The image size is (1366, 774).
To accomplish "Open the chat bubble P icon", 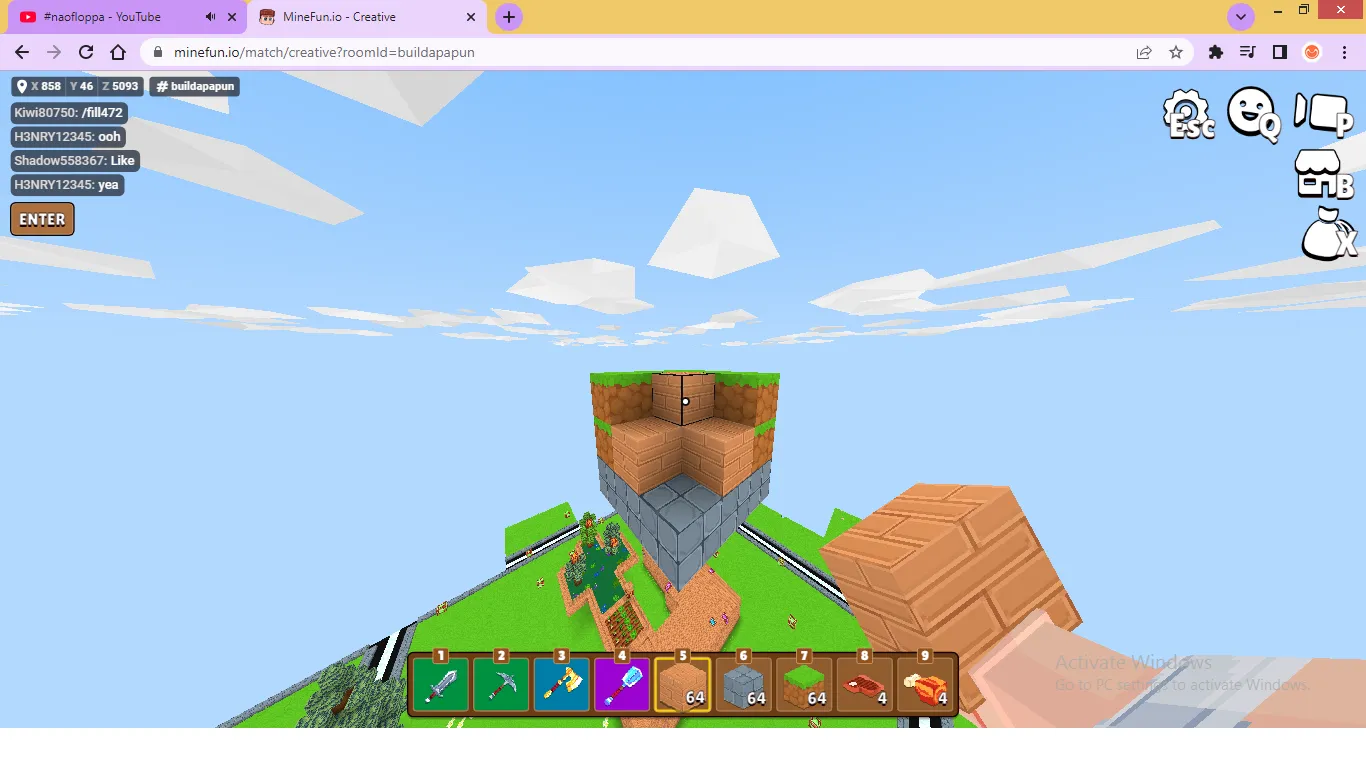I will click(x=1323, y=114).
